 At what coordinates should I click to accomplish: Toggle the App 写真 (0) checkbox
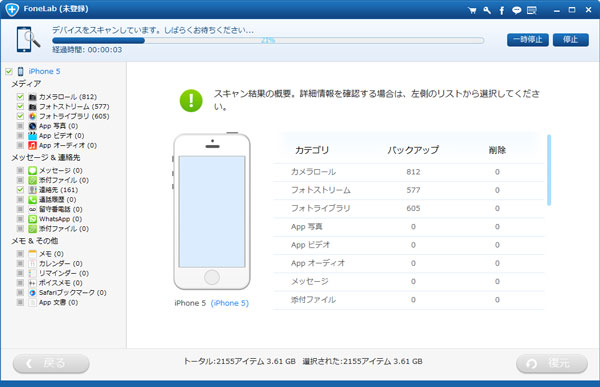20,126
